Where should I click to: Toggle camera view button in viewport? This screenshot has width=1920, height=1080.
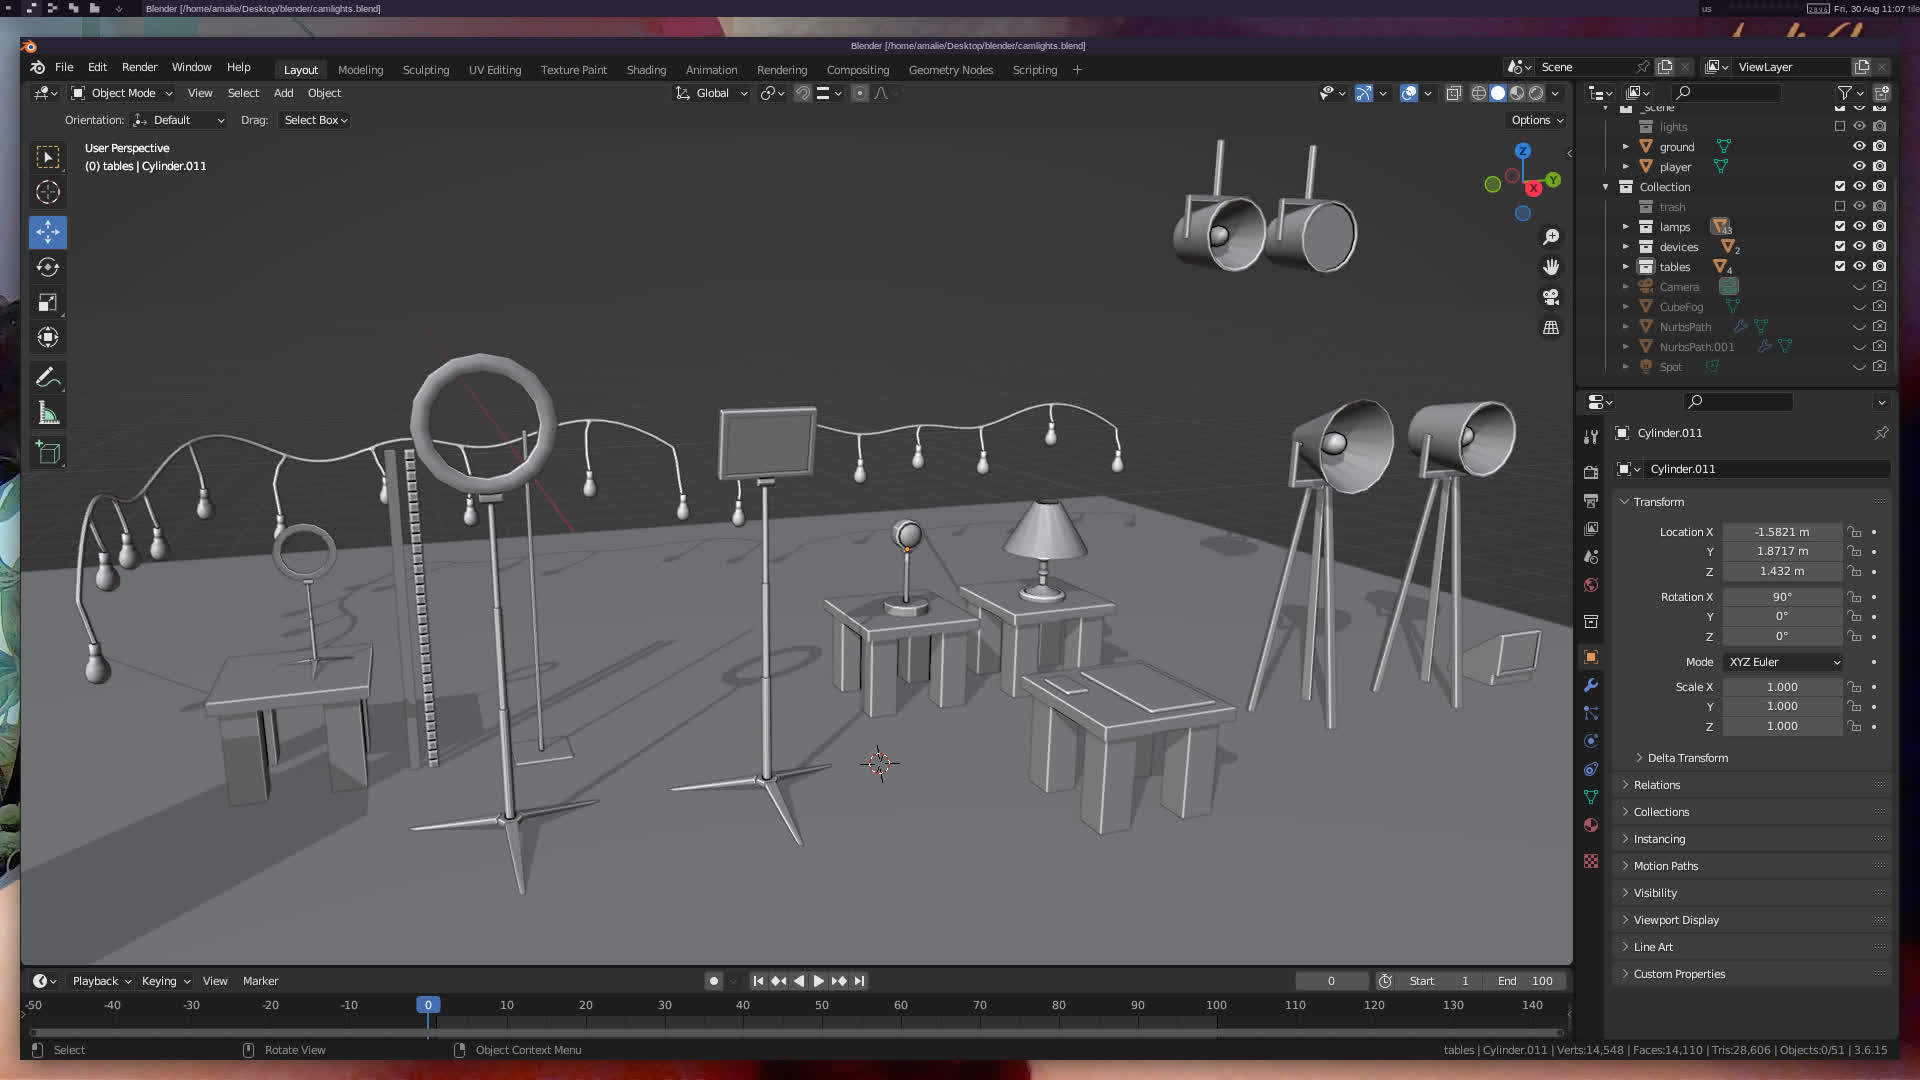click(x=1551, y=297)
